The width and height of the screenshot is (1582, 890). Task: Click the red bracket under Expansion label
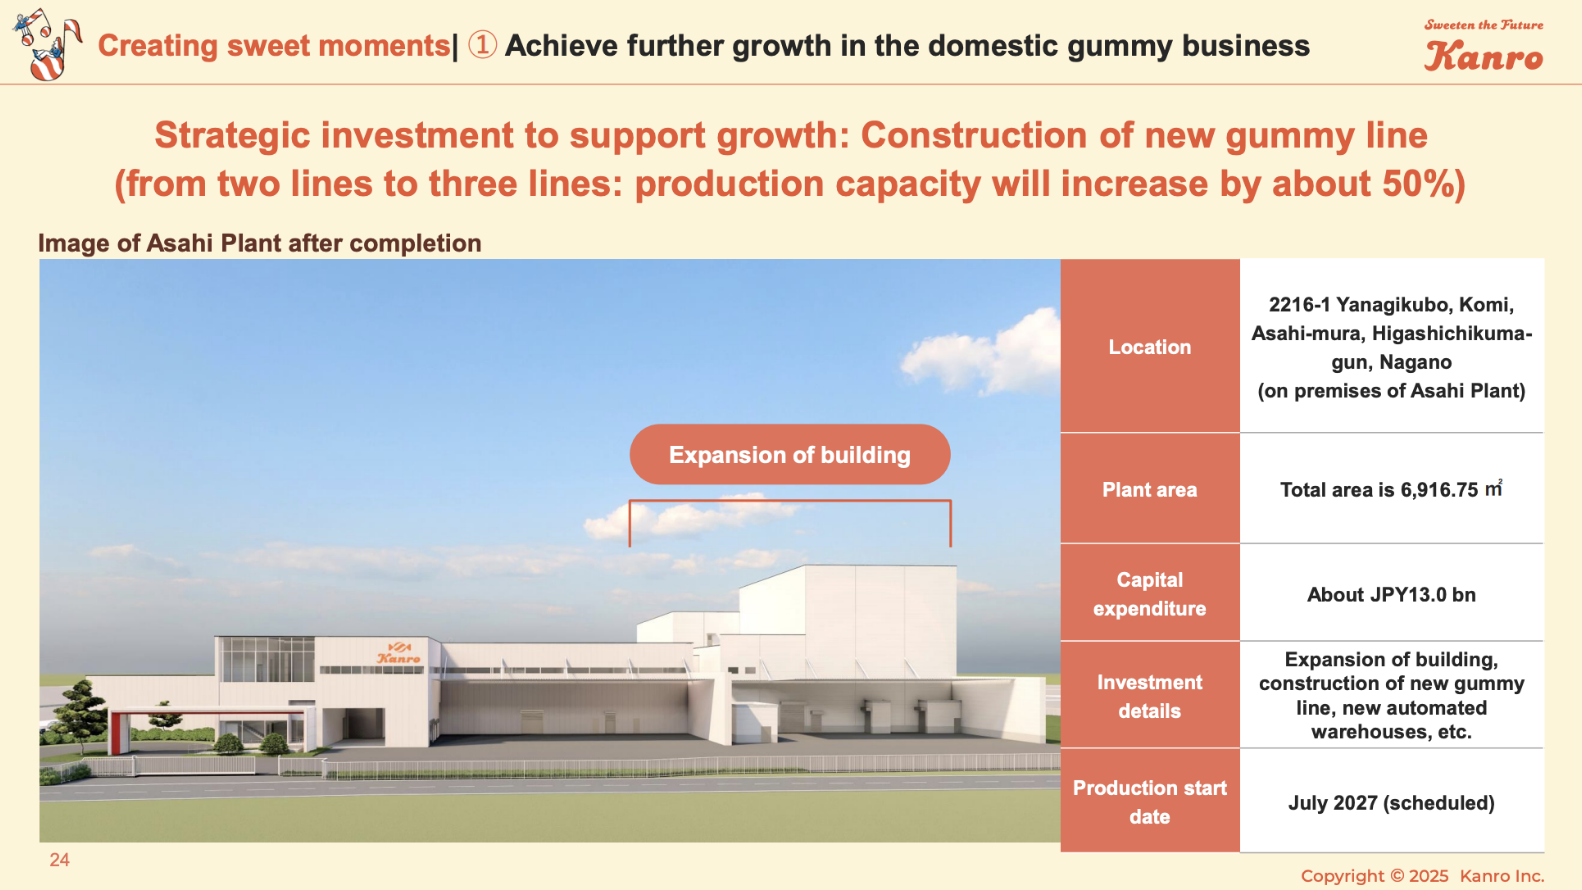click(x=789, y=502)
